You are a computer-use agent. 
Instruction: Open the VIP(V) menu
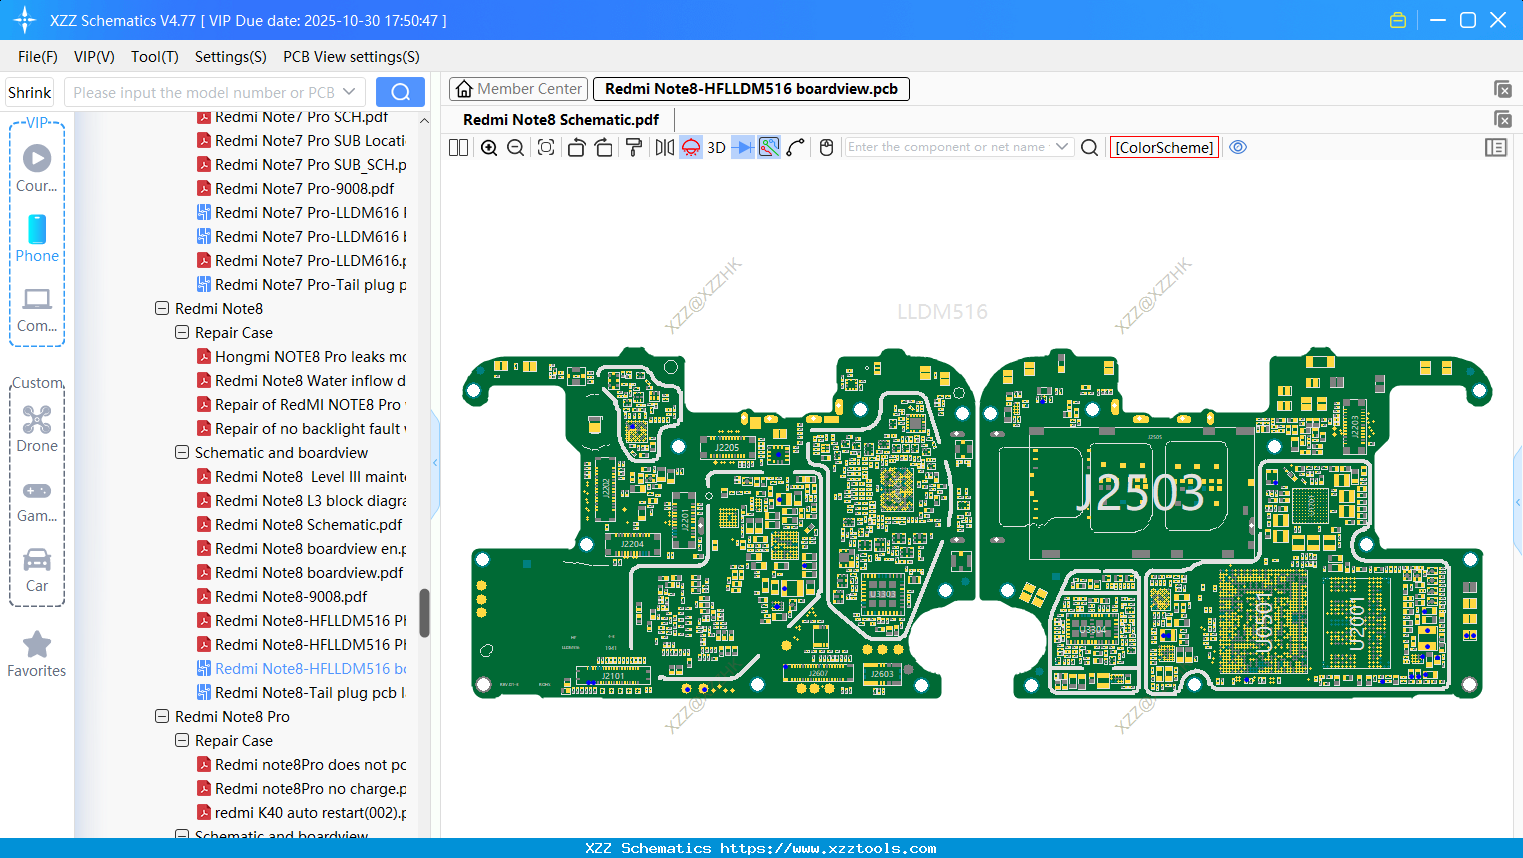(94, 57)
